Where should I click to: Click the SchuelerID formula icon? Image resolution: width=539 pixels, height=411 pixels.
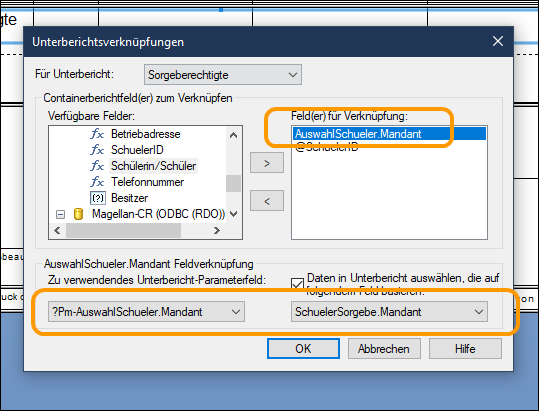tap(97, 150)
